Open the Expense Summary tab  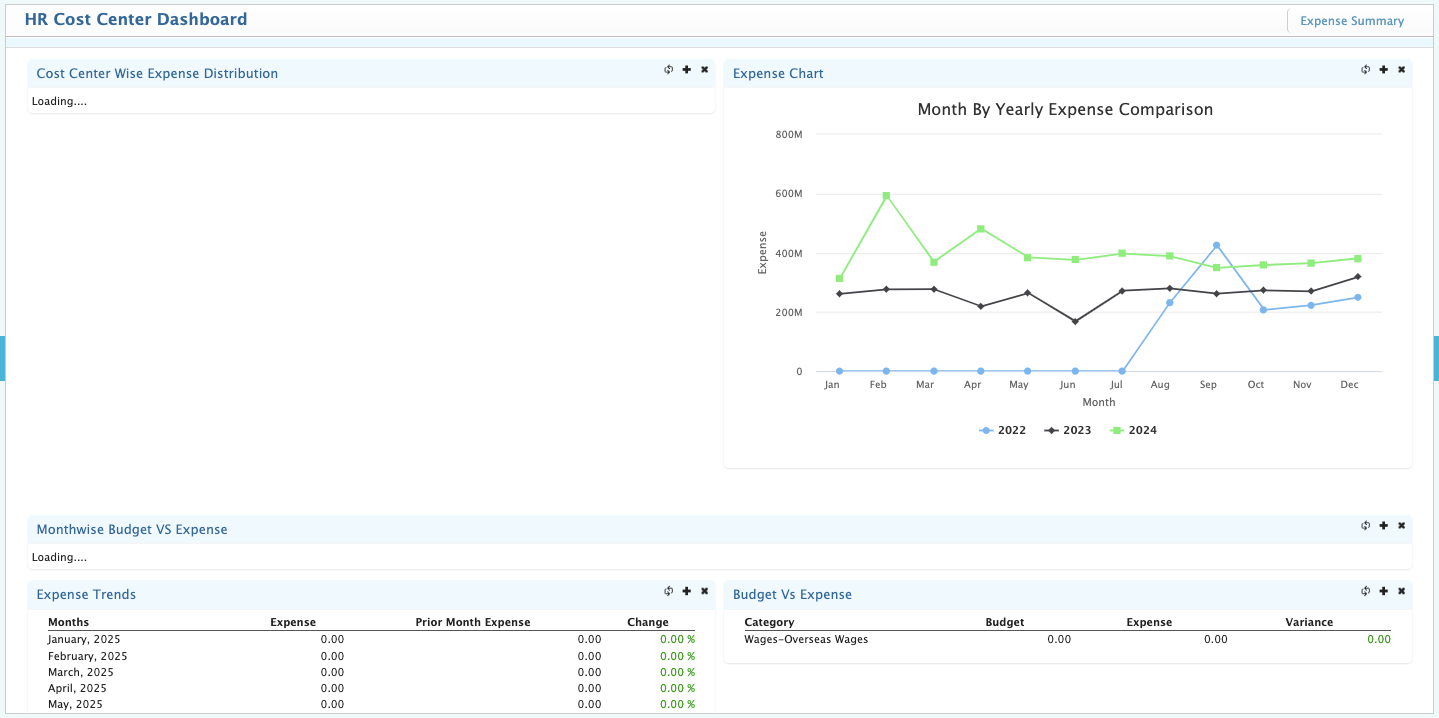[1351, 20]
